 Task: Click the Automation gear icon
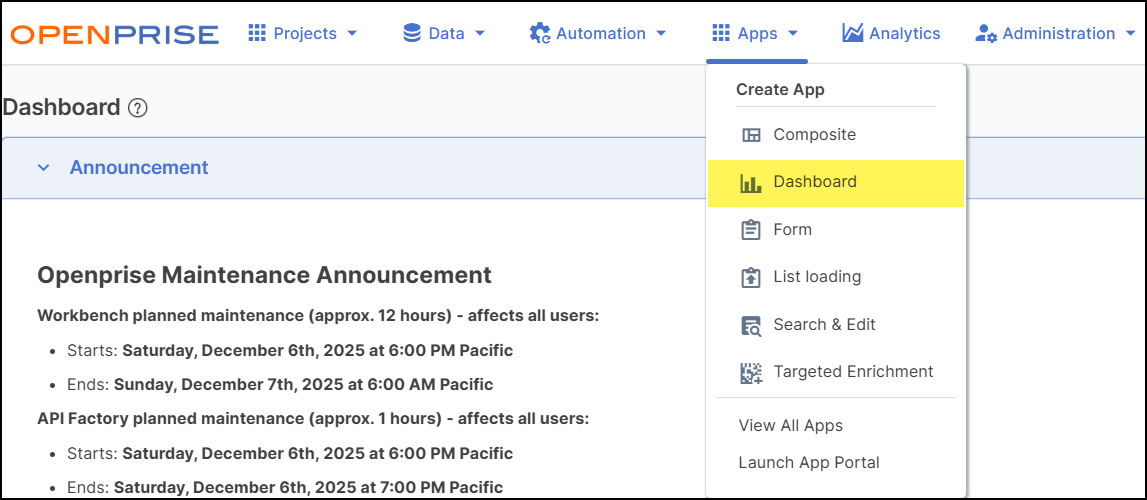click(539, 34)
